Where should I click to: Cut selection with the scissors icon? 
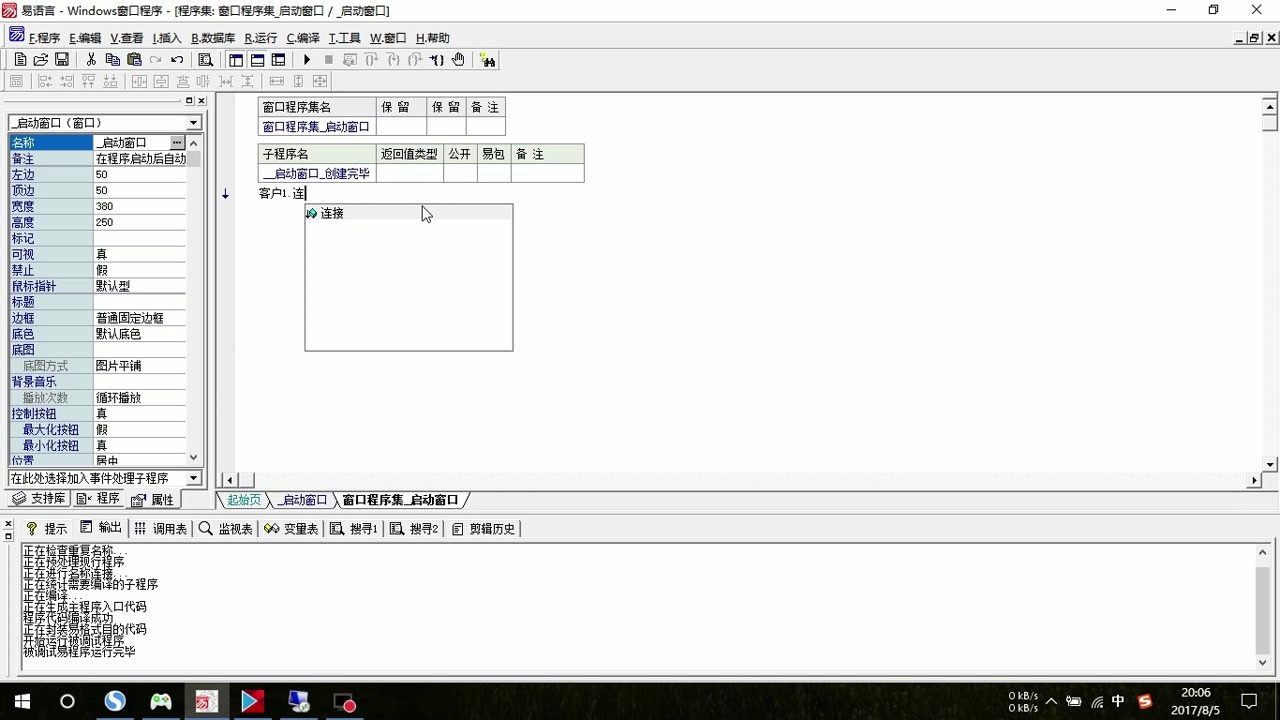coord(91,60)
